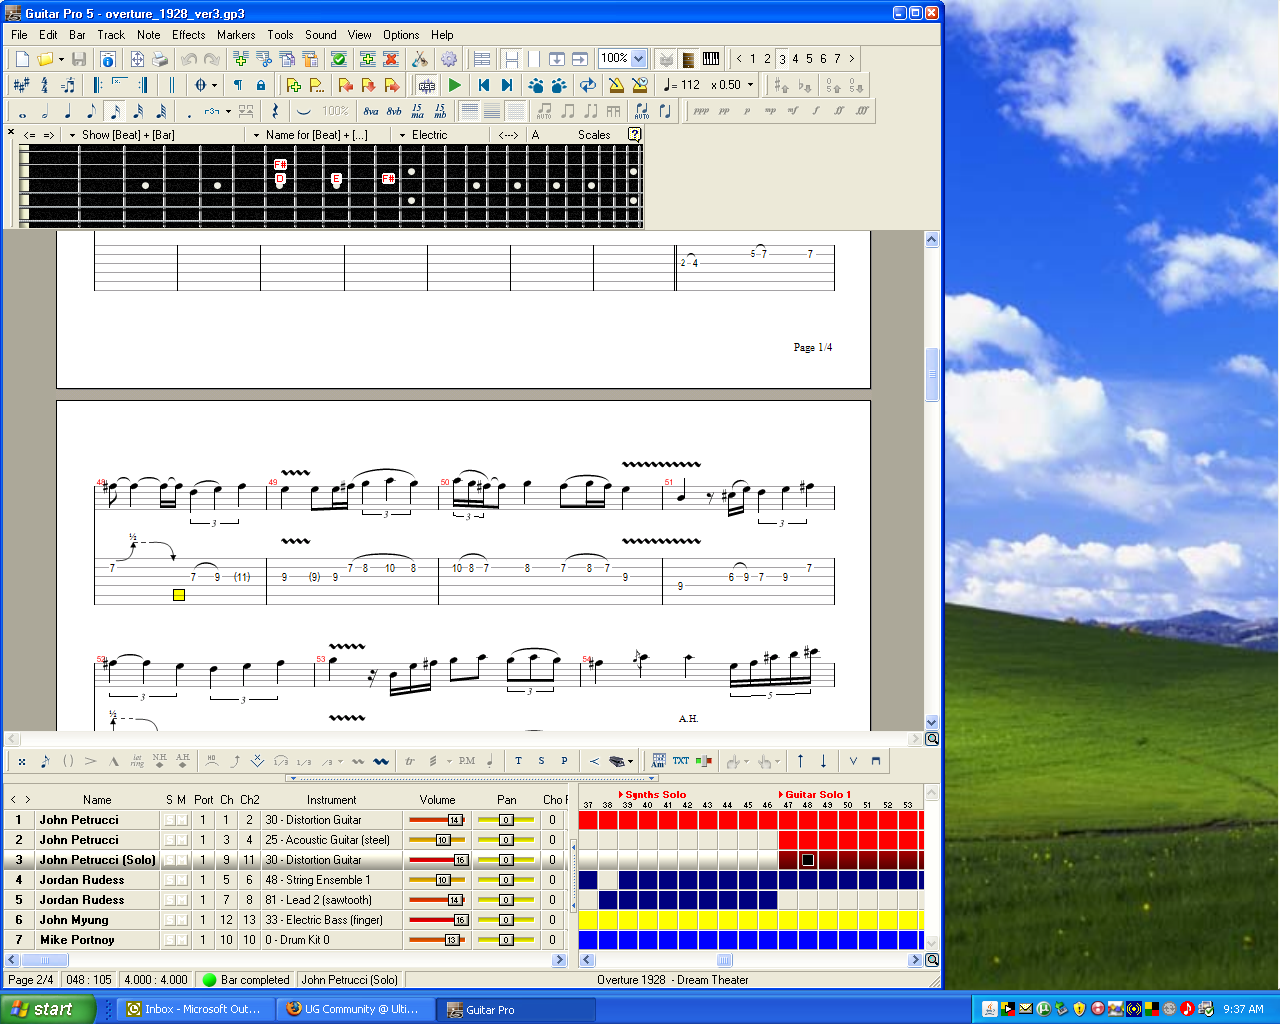Open Inbox - Microsoft Outlook taskbar item
The width and height of the screenshot is (1280, 1024).
(x=194, y=1009)
